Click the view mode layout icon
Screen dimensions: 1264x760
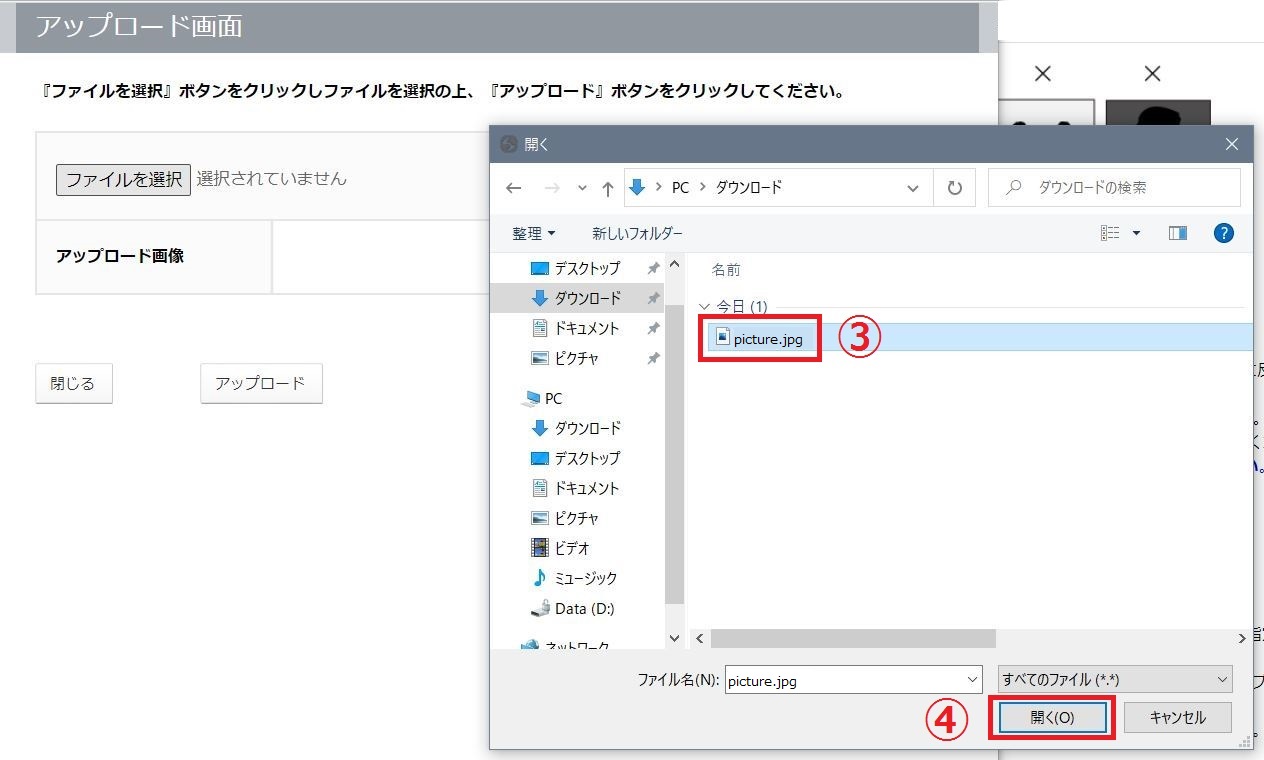point(1110,233)
